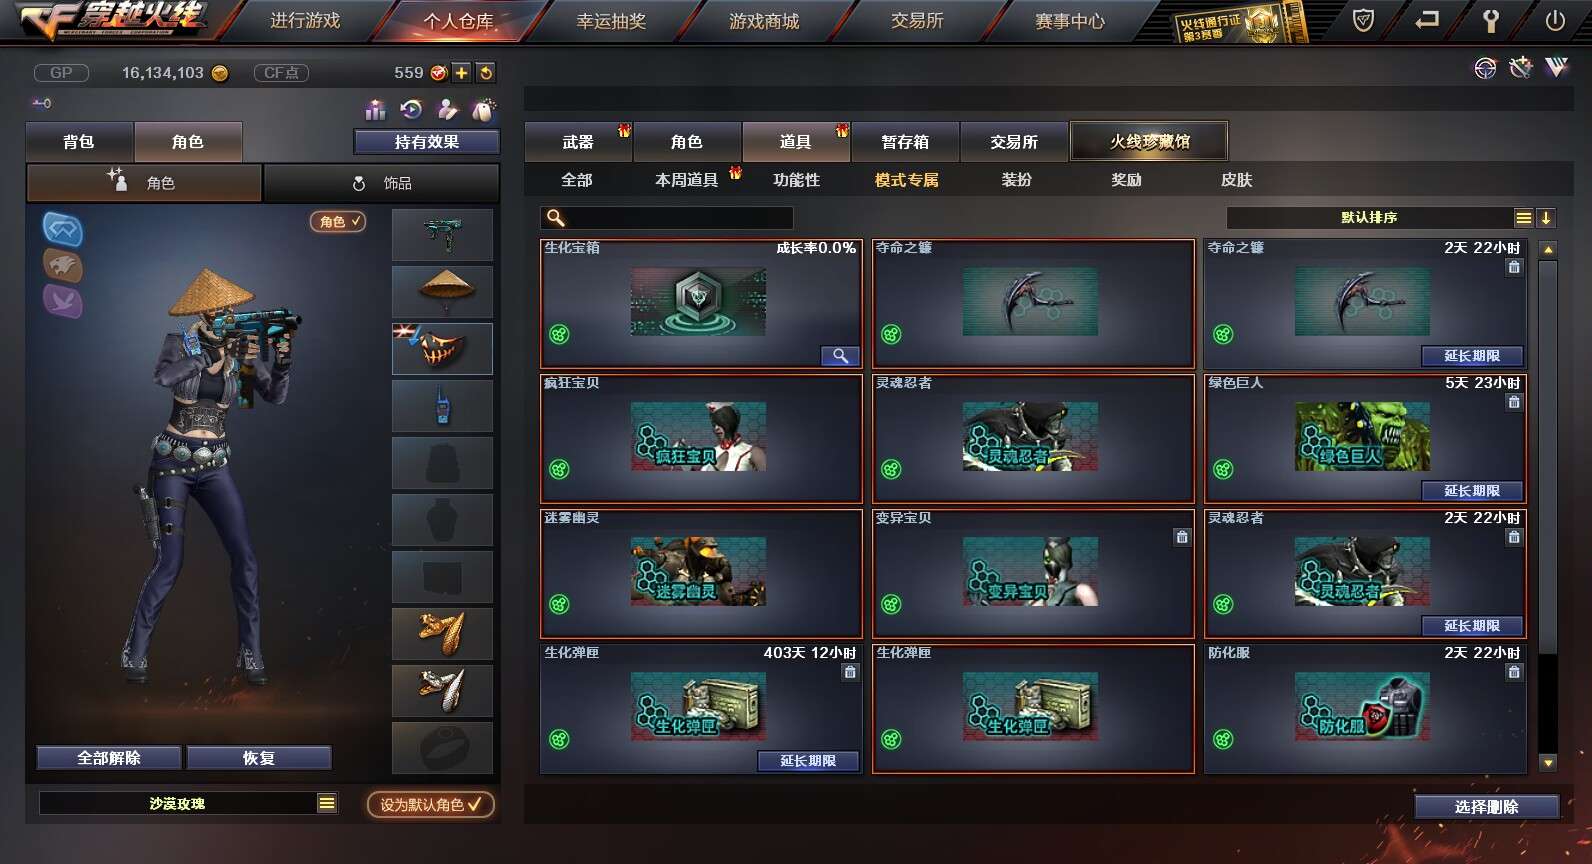Click the shield icon in top bar
Image resolution: width=1592 pixels, height=864 pixels.
[1363, 20]
